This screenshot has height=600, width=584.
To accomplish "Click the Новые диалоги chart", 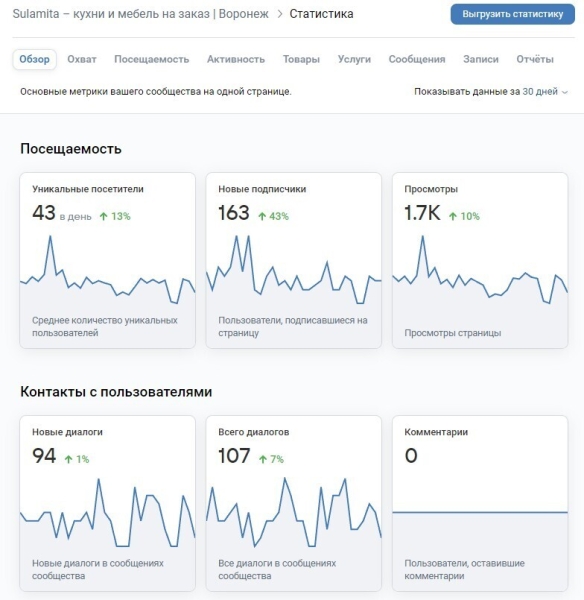I will click(108, 512).
